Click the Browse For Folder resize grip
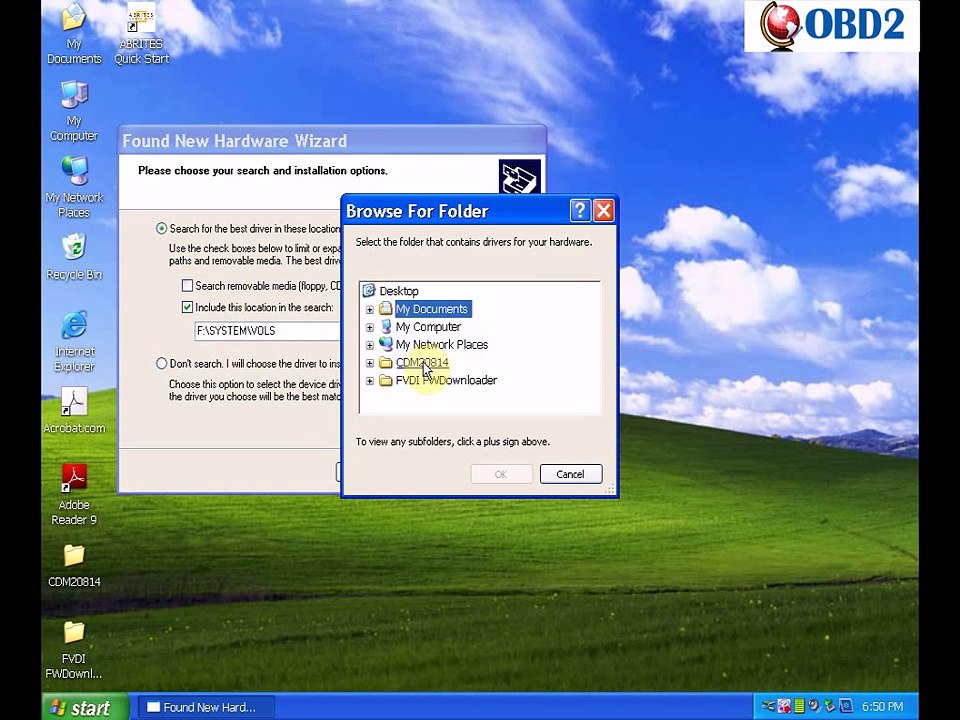Image resolution: width=960 pixels, height=720 pixels. click(609, 488)
